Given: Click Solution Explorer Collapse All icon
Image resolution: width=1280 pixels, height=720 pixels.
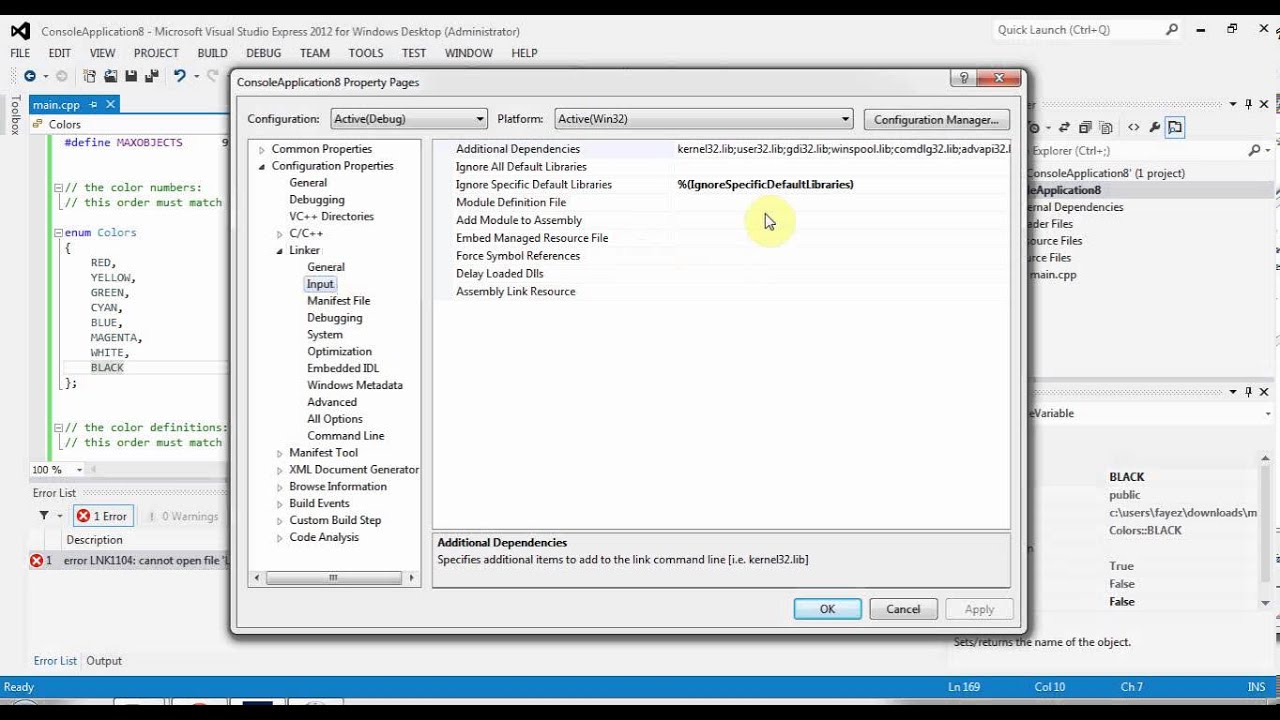Looking at the screenshot, I should point(1085,127).
